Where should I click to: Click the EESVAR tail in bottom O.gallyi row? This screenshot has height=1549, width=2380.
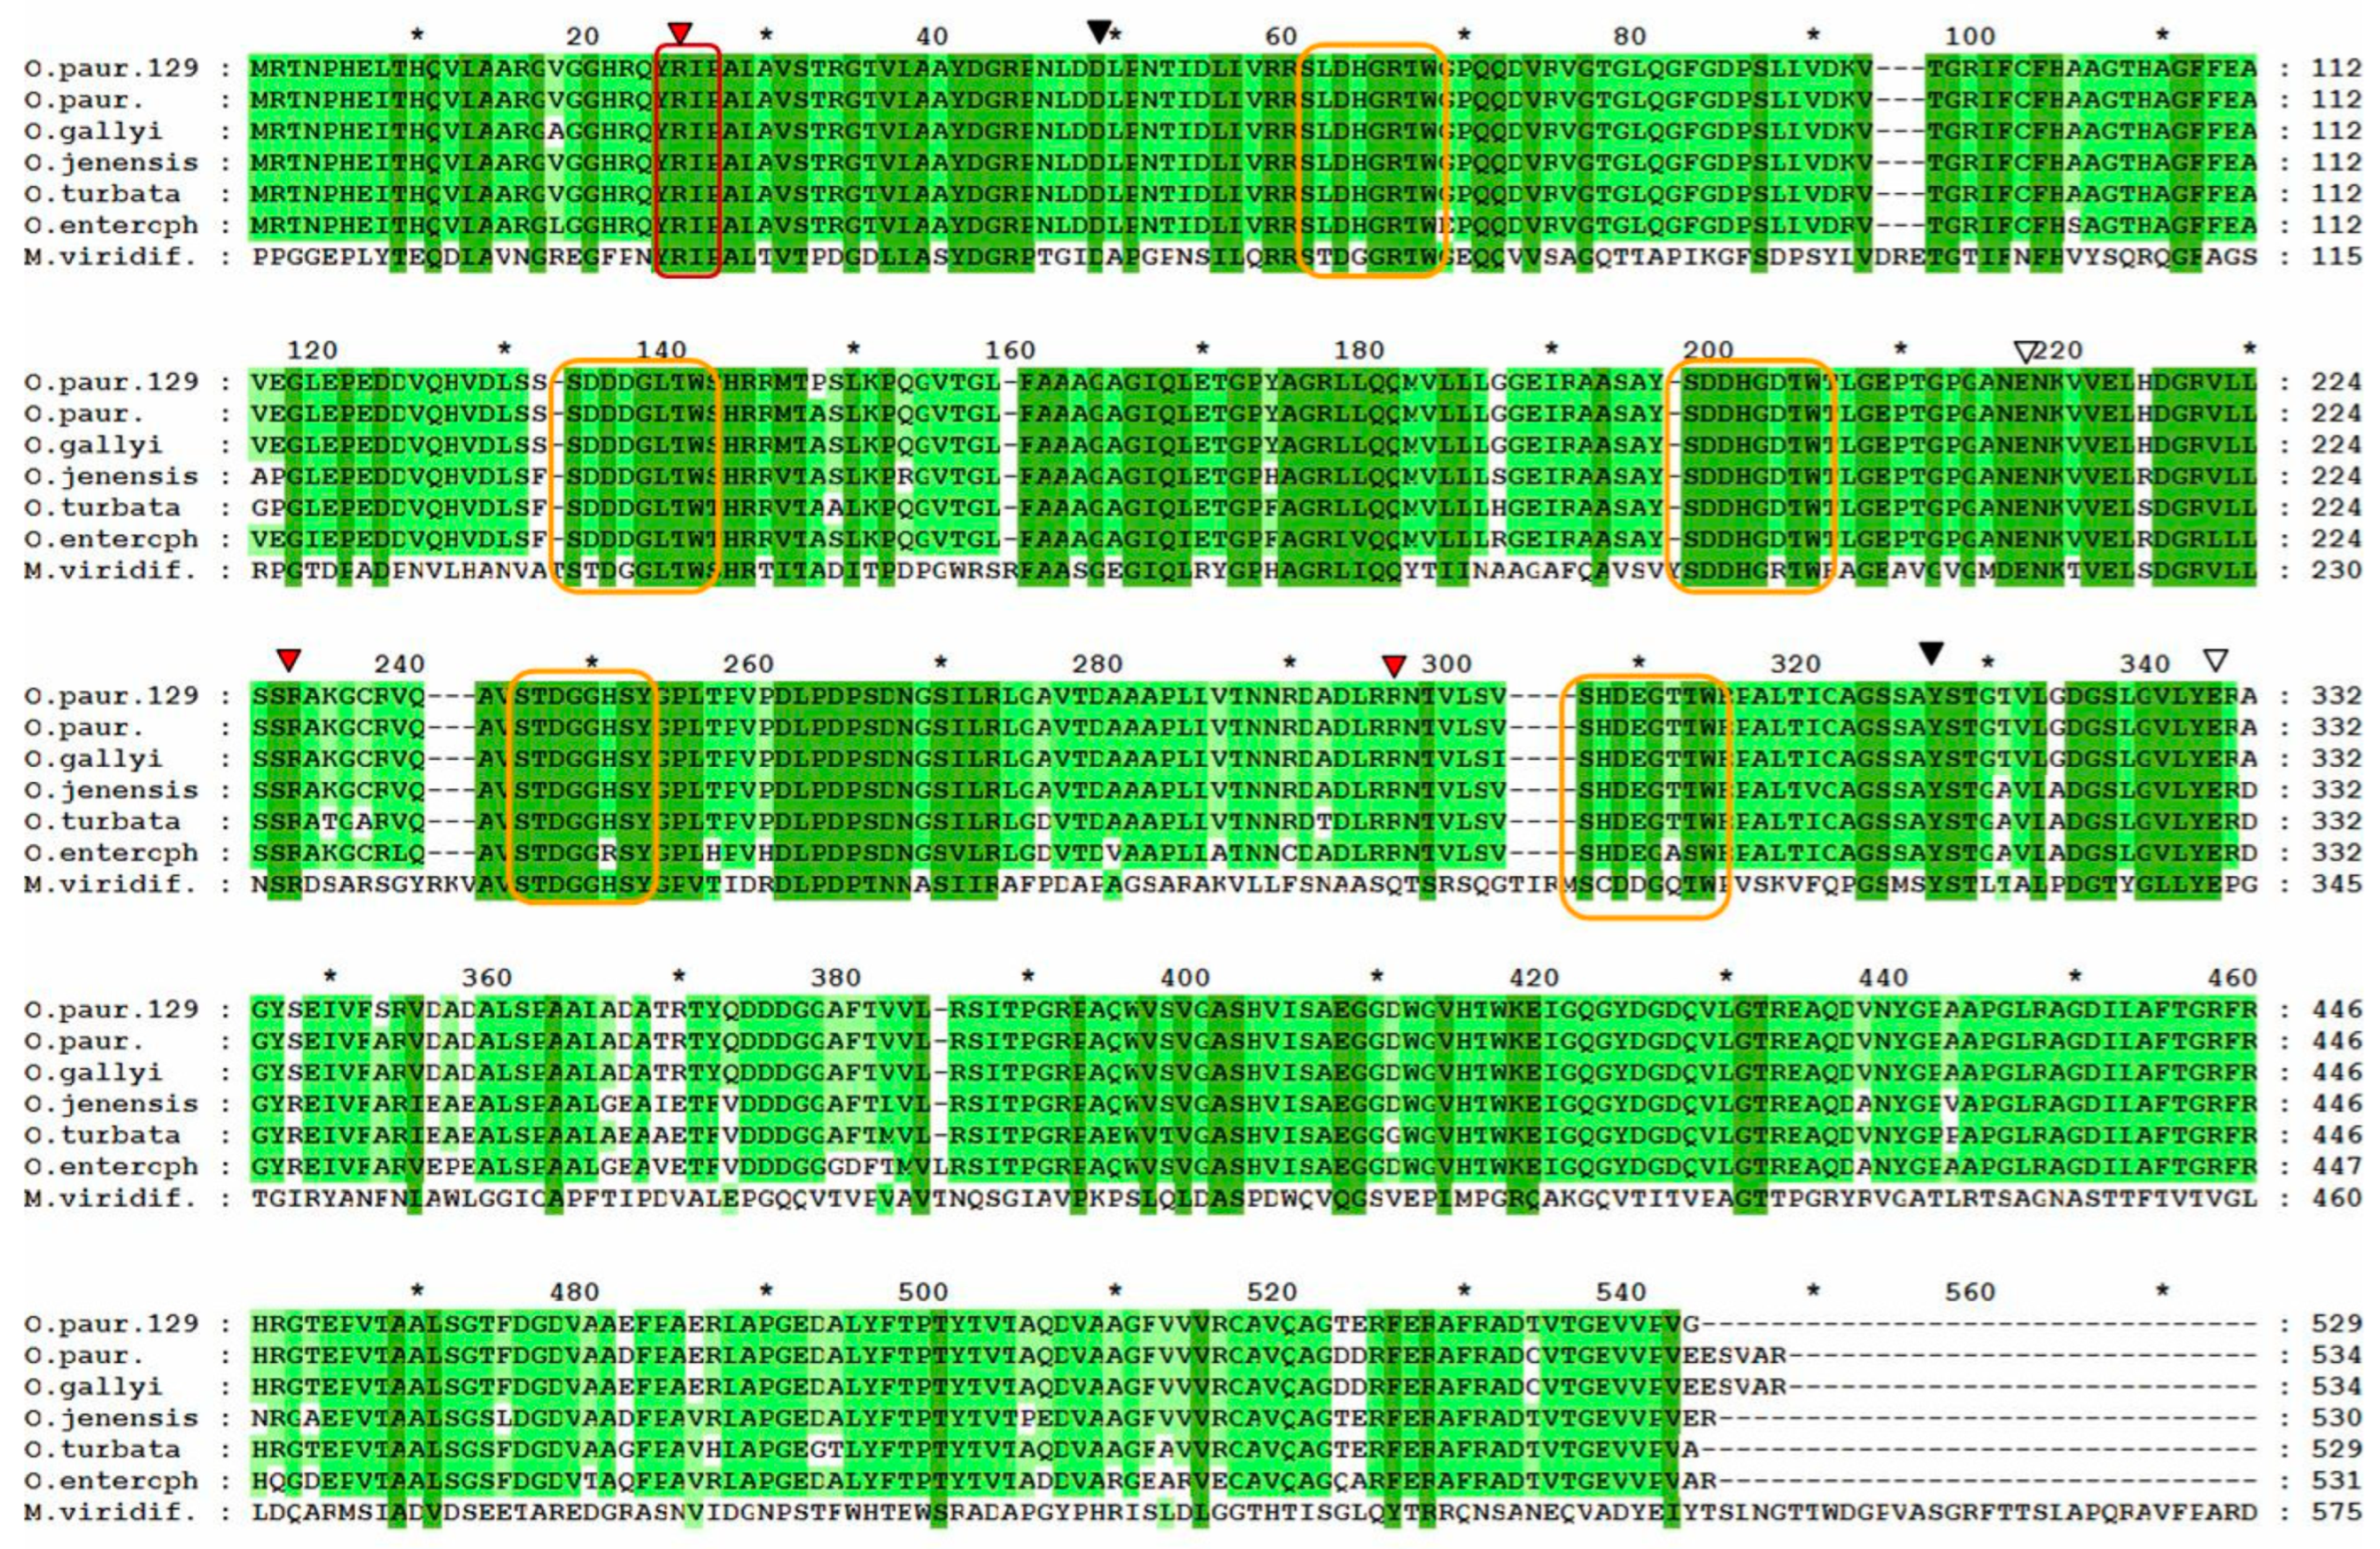(1735, 1387)
